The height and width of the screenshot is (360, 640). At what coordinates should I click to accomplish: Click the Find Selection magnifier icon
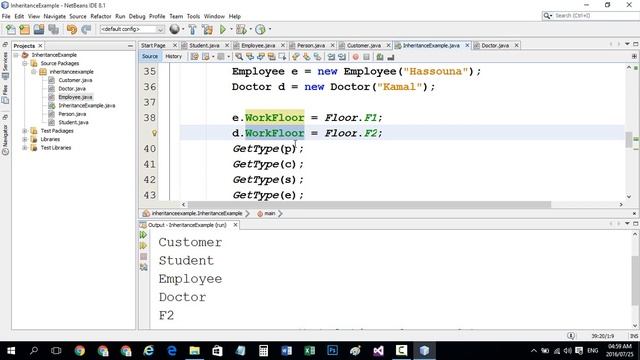pyautogui.click(x=239, y=57)
